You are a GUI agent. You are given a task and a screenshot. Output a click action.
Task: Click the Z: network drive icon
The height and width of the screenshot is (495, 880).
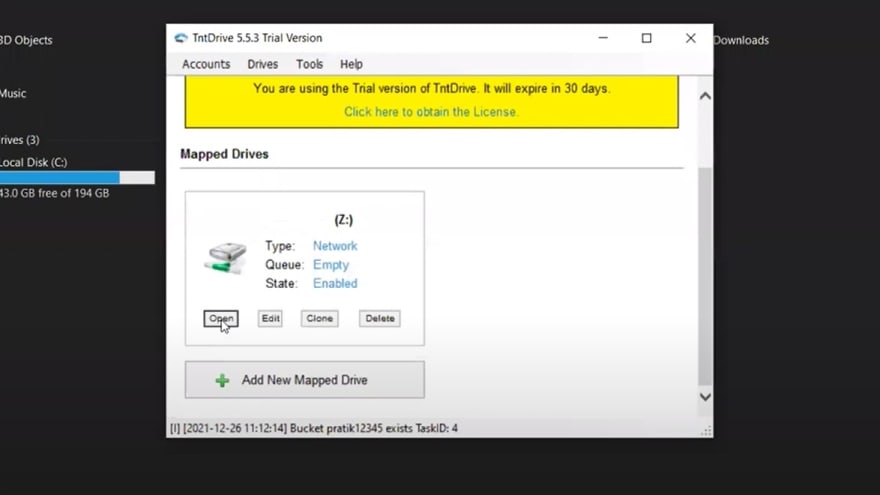click(225, 258)
